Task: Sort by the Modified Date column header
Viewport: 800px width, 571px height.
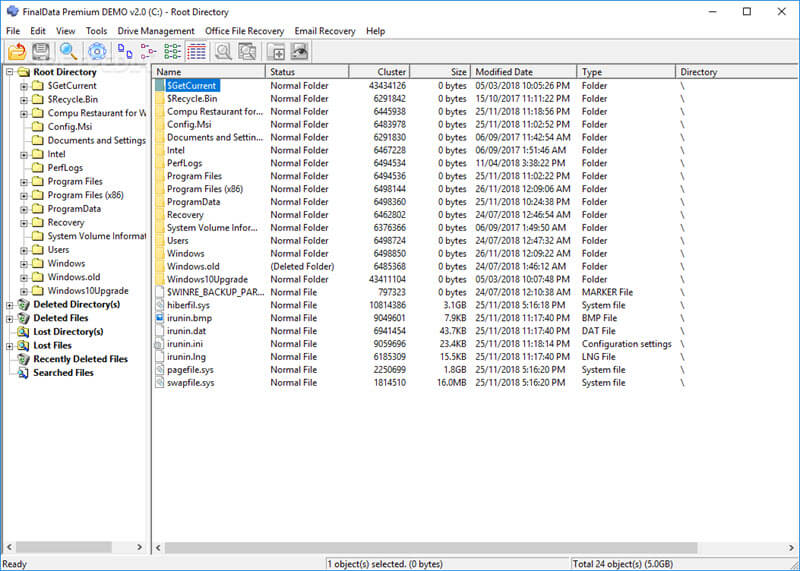Action: pos(523,72)
